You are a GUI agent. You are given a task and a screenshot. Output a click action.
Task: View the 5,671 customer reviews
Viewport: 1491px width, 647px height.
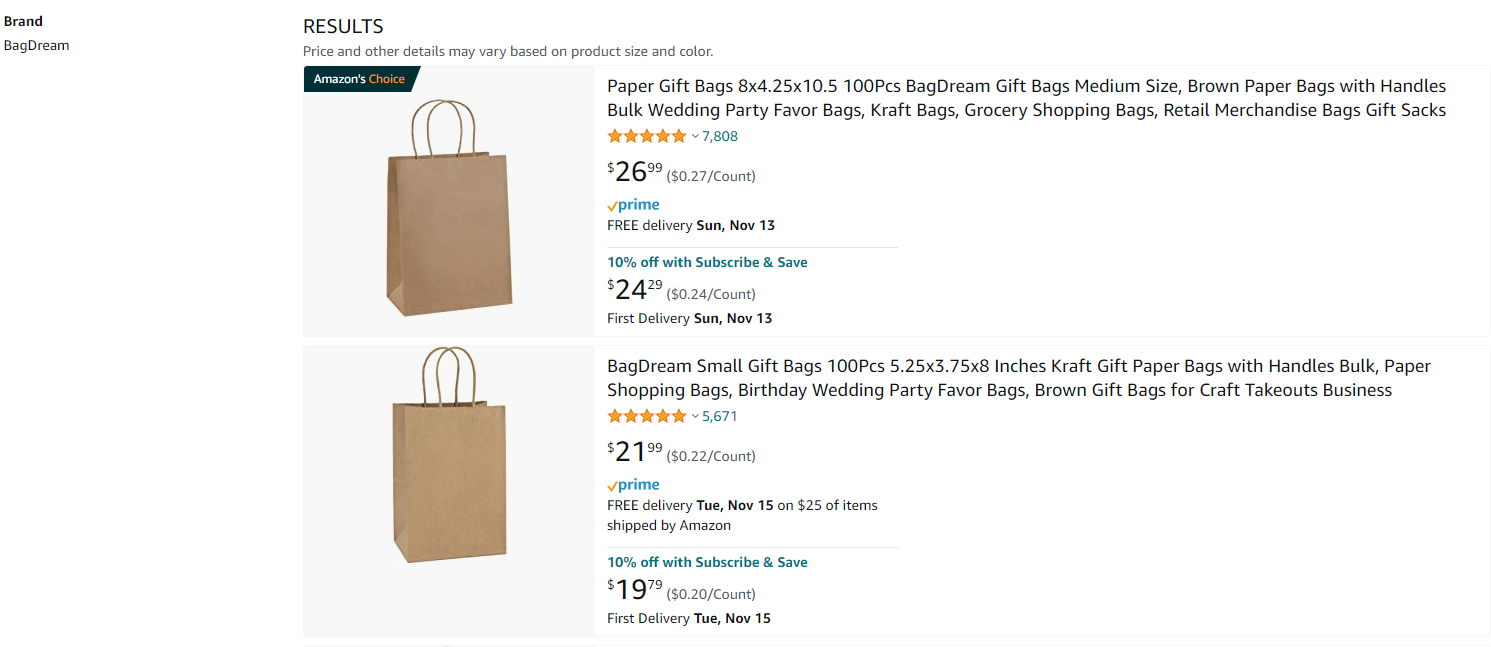[720, 416]
